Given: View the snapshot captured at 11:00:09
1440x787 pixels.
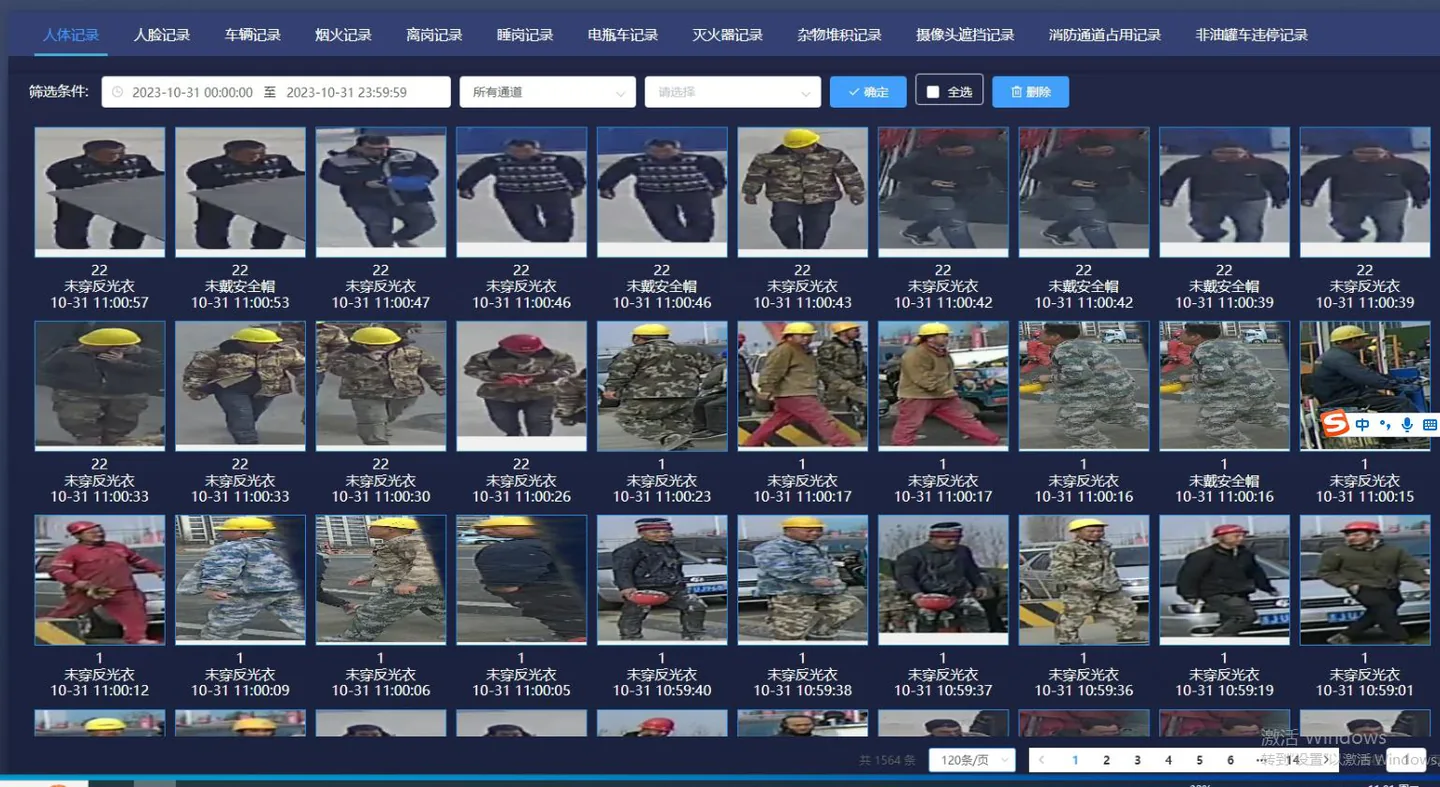Looking at the screenshot, I should (x=240, y=580).
